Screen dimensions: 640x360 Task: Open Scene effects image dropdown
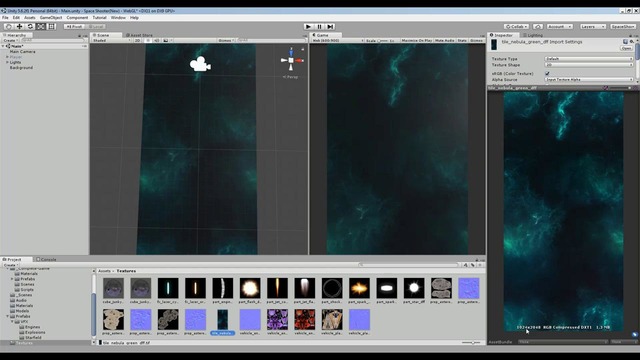(167, 40)
